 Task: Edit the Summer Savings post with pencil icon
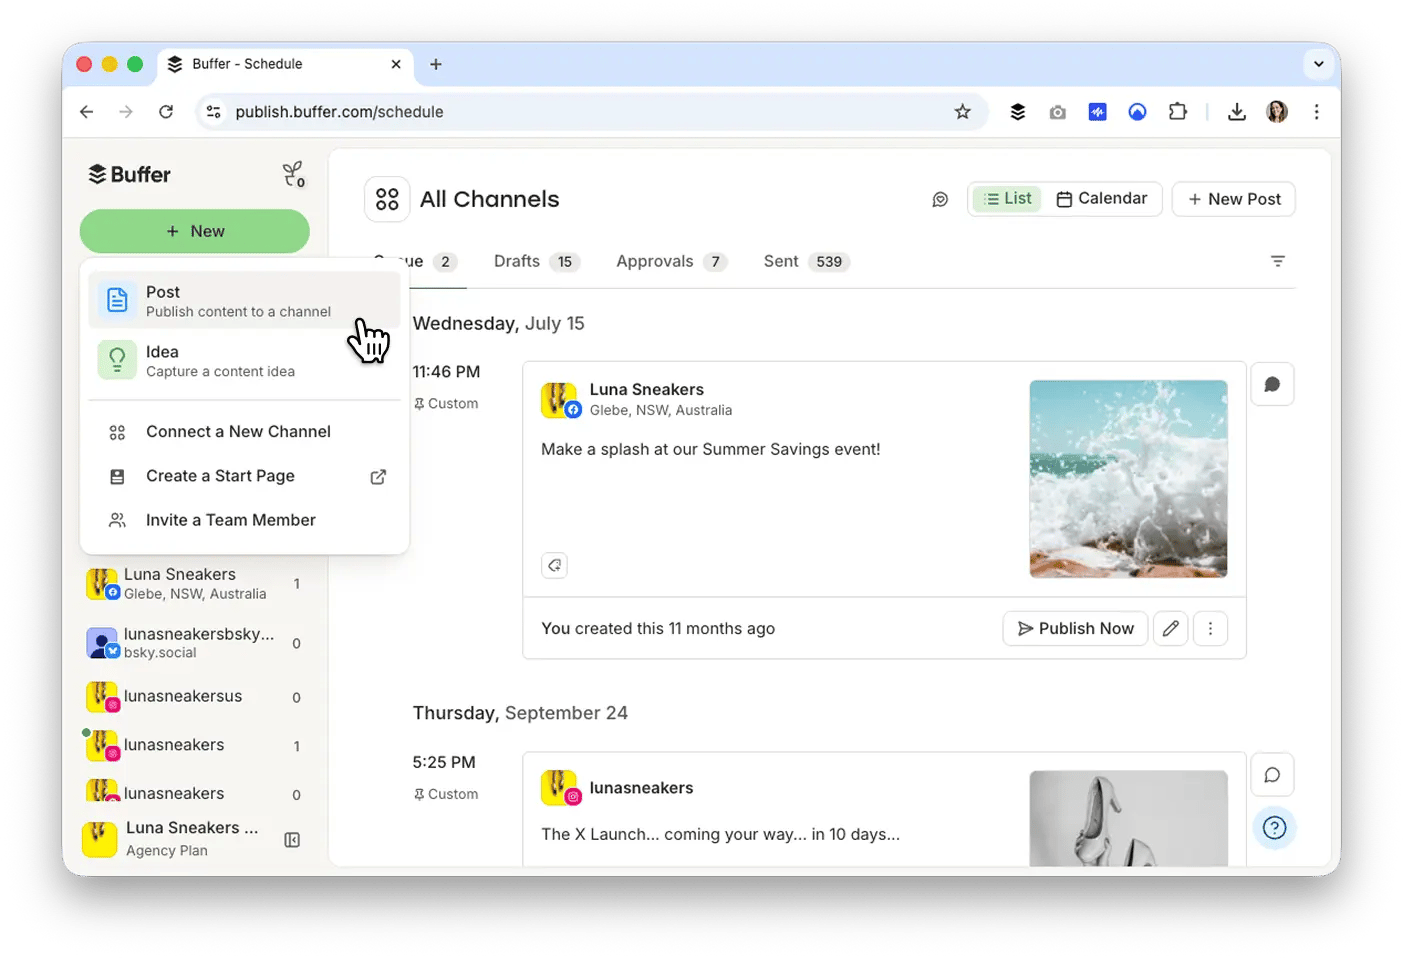(x=1171, y=628)
